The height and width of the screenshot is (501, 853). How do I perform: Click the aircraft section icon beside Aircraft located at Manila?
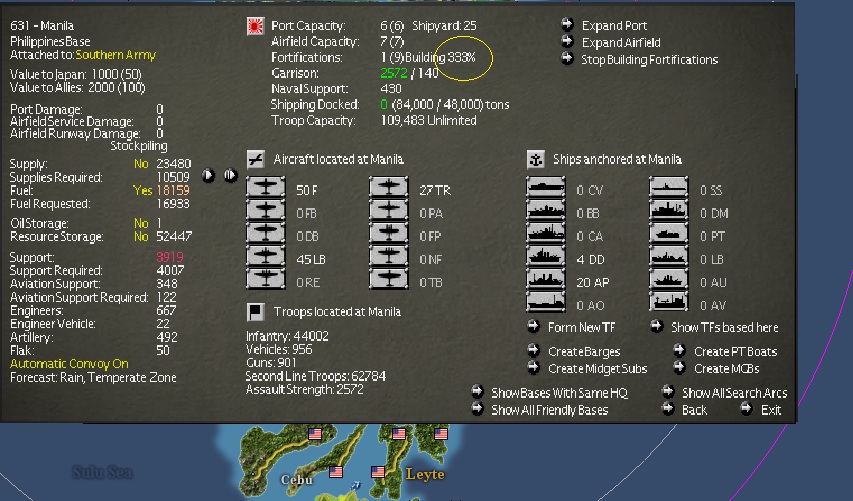point(256,159)
